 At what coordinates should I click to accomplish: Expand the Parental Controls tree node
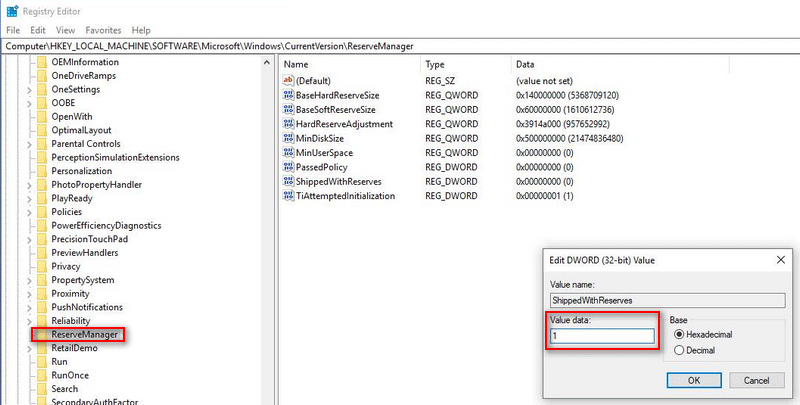30,144
